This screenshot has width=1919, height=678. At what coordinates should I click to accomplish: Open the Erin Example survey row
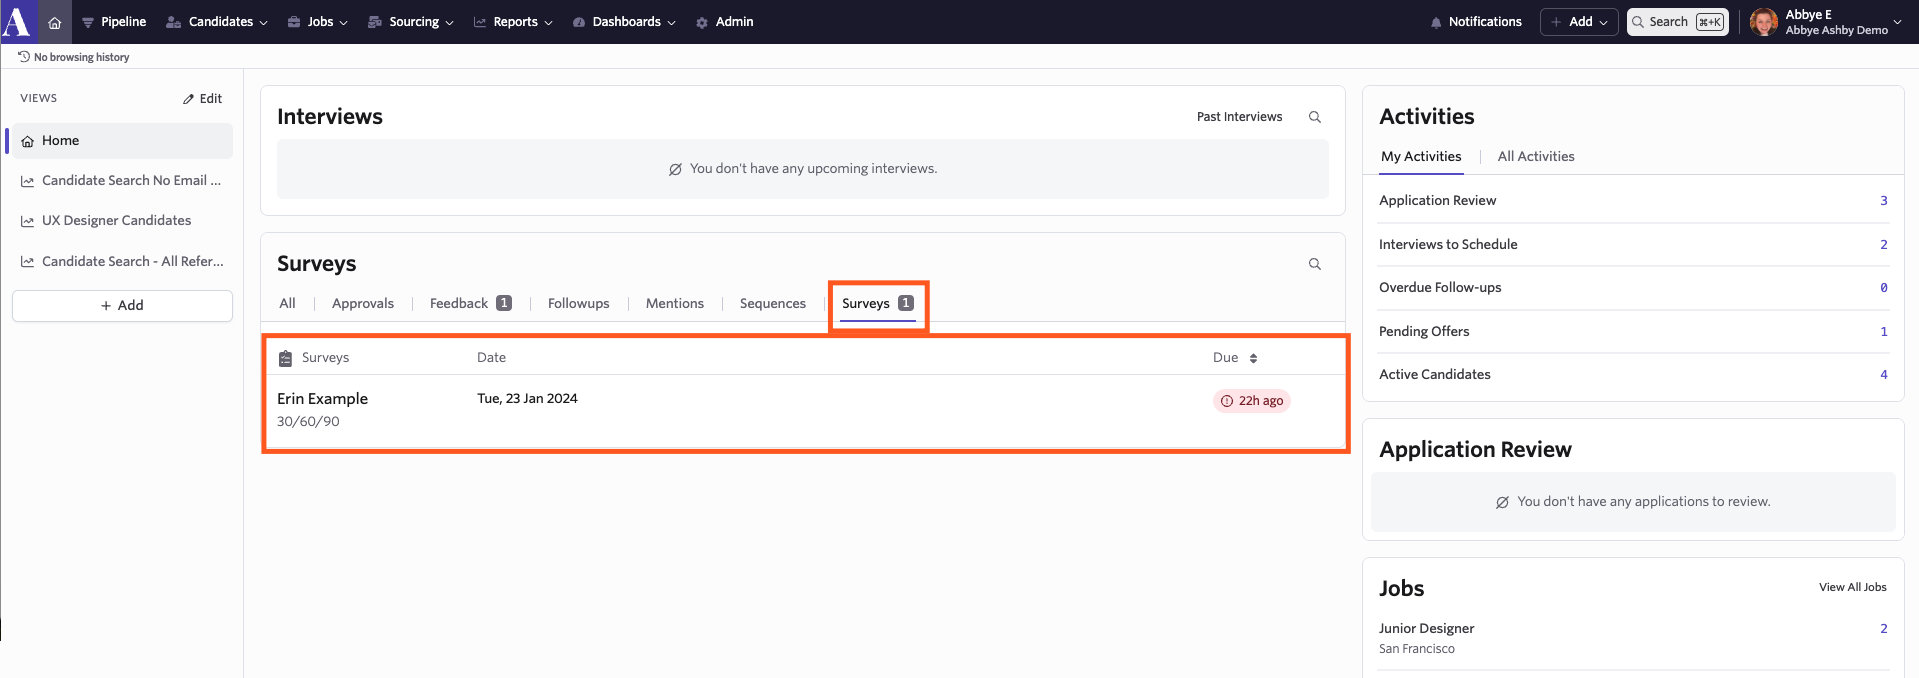tap(806, 410)
